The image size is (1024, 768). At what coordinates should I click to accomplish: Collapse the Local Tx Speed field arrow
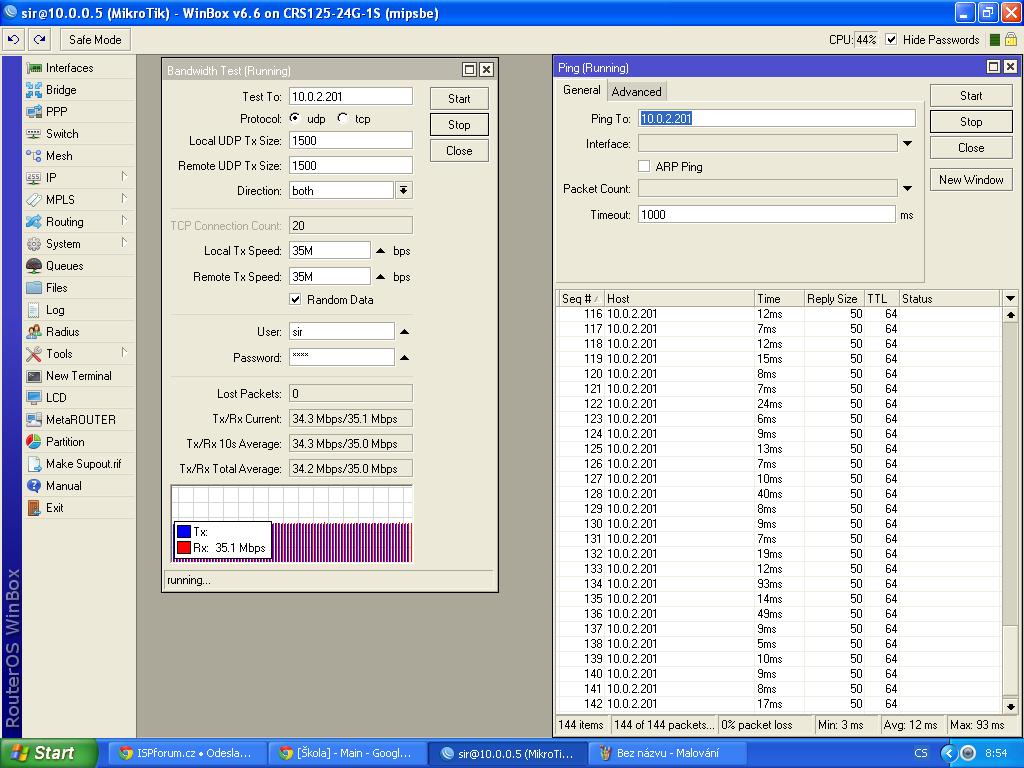[381, 251]
